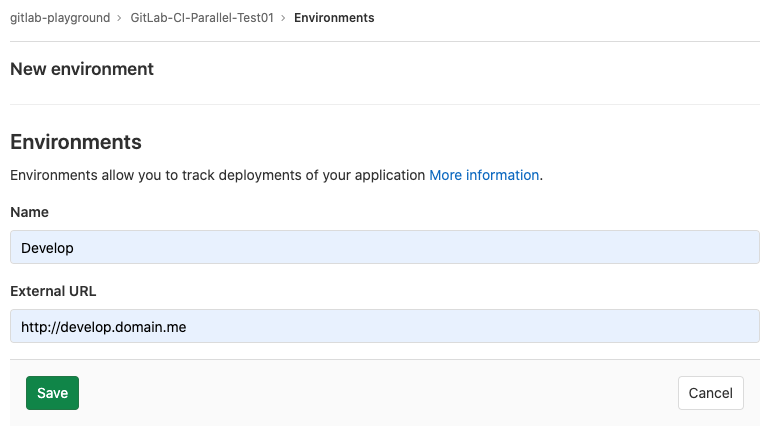Go to GitLab-CI-Parallel-Test01 project breadcrumb
Viewport: 768px width, 428px height.
point(202,18)
